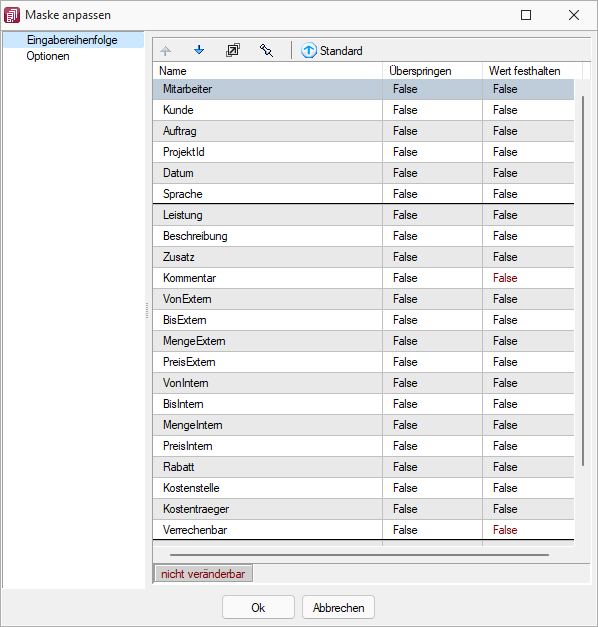Maximize the Maske anpassen window

526,15
